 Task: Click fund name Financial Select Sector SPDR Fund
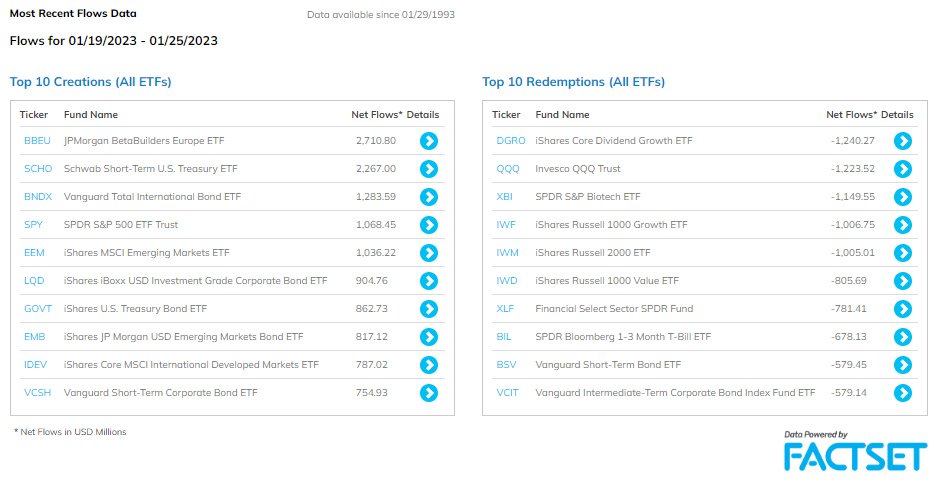pyautogui.click(x=614, y=309)
